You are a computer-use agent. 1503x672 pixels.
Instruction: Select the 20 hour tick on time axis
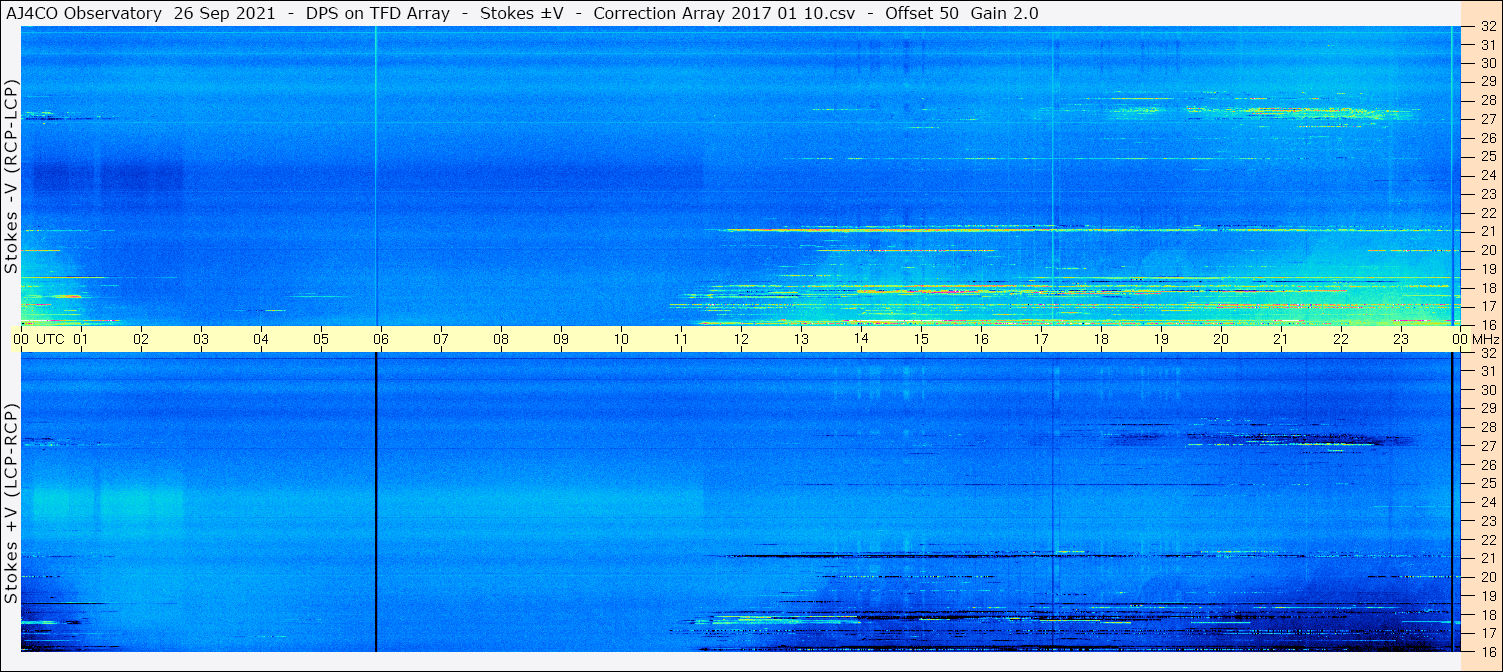tap(1221, 339)
